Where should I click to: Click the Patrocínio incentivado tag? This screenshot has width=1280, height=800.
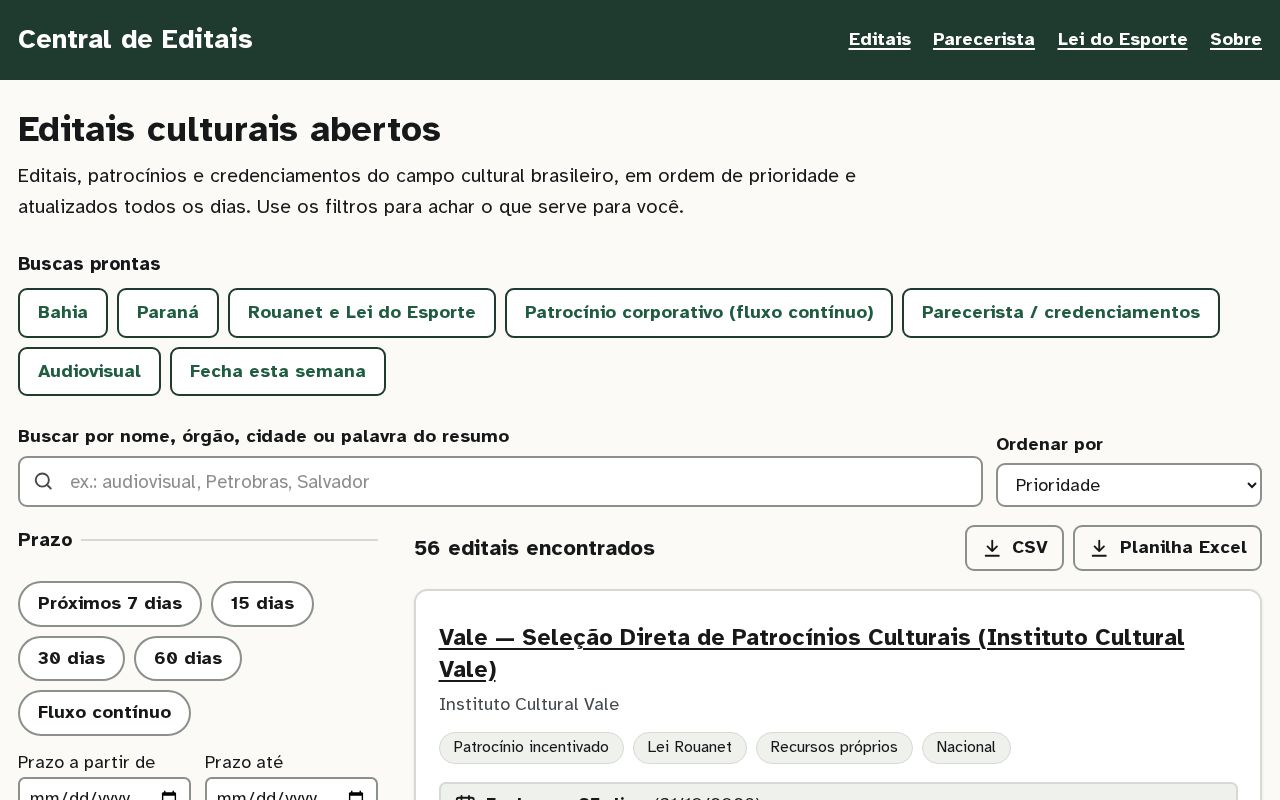point(531,748)
